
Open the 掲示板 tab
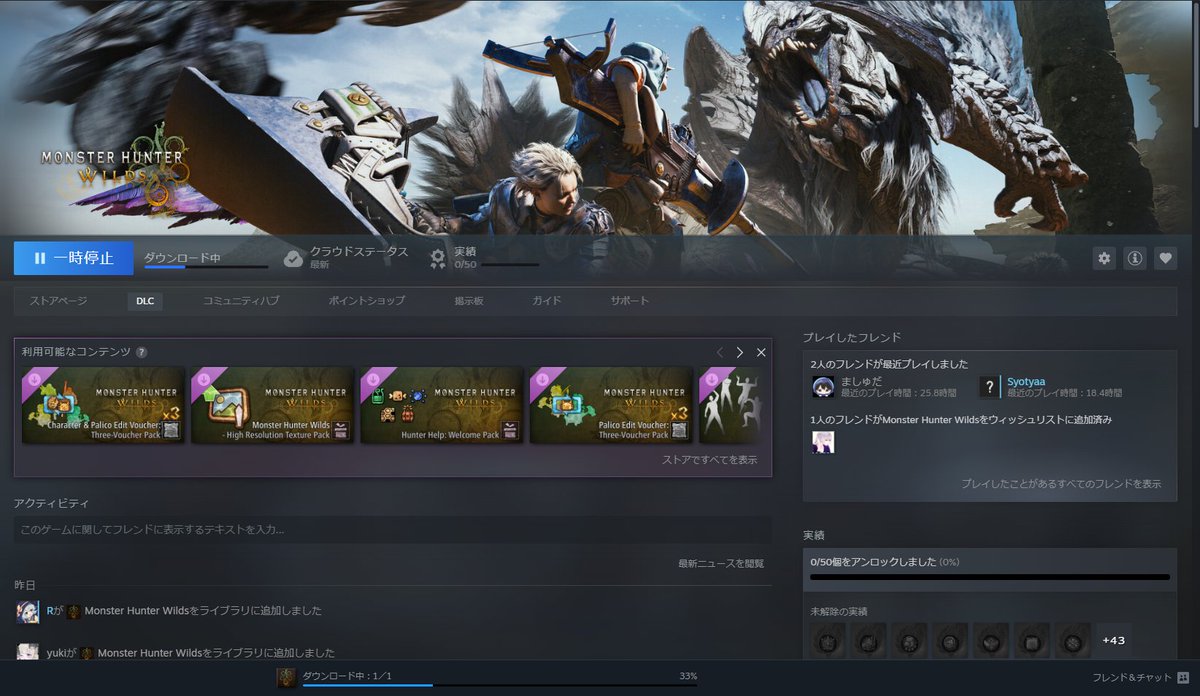click(469, 301)
